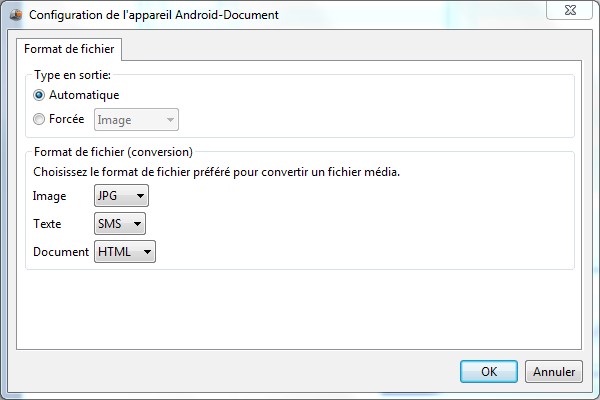Enable the Forcée radio button
Viewport: 600px width, 400px height.
pyautogui.click(x=39, y=120)
